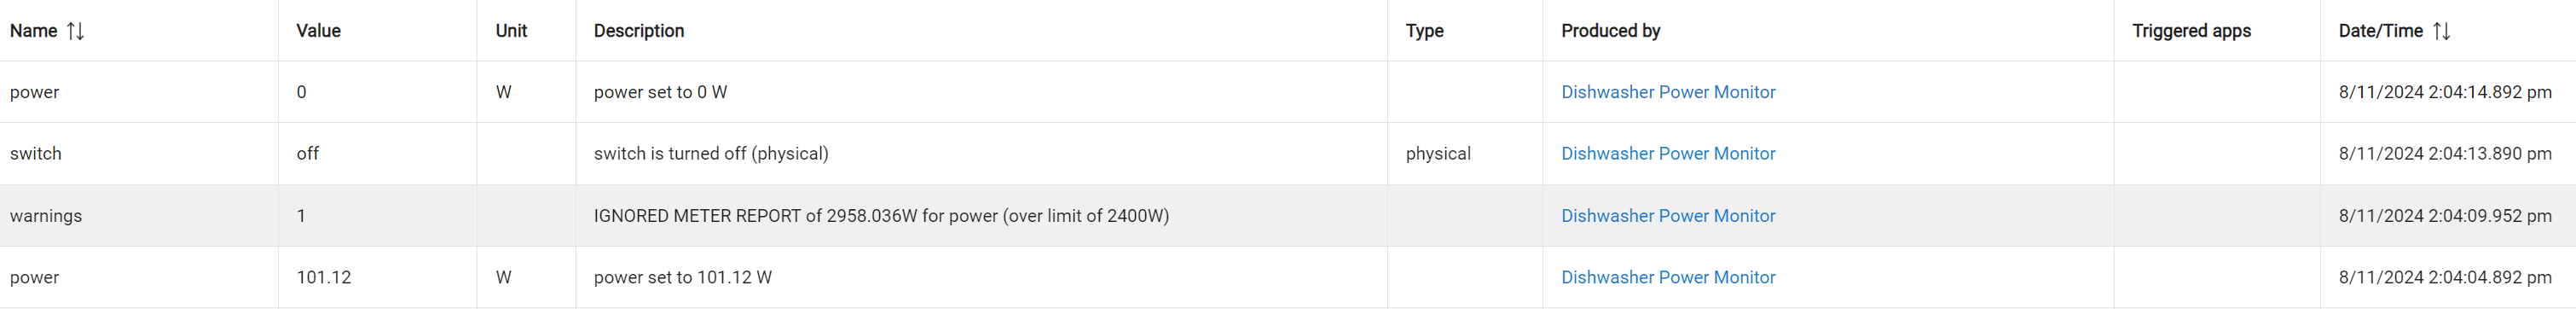Click the Name column header
This screenshot has height=309, width=2576.
(x=34, y=31)
